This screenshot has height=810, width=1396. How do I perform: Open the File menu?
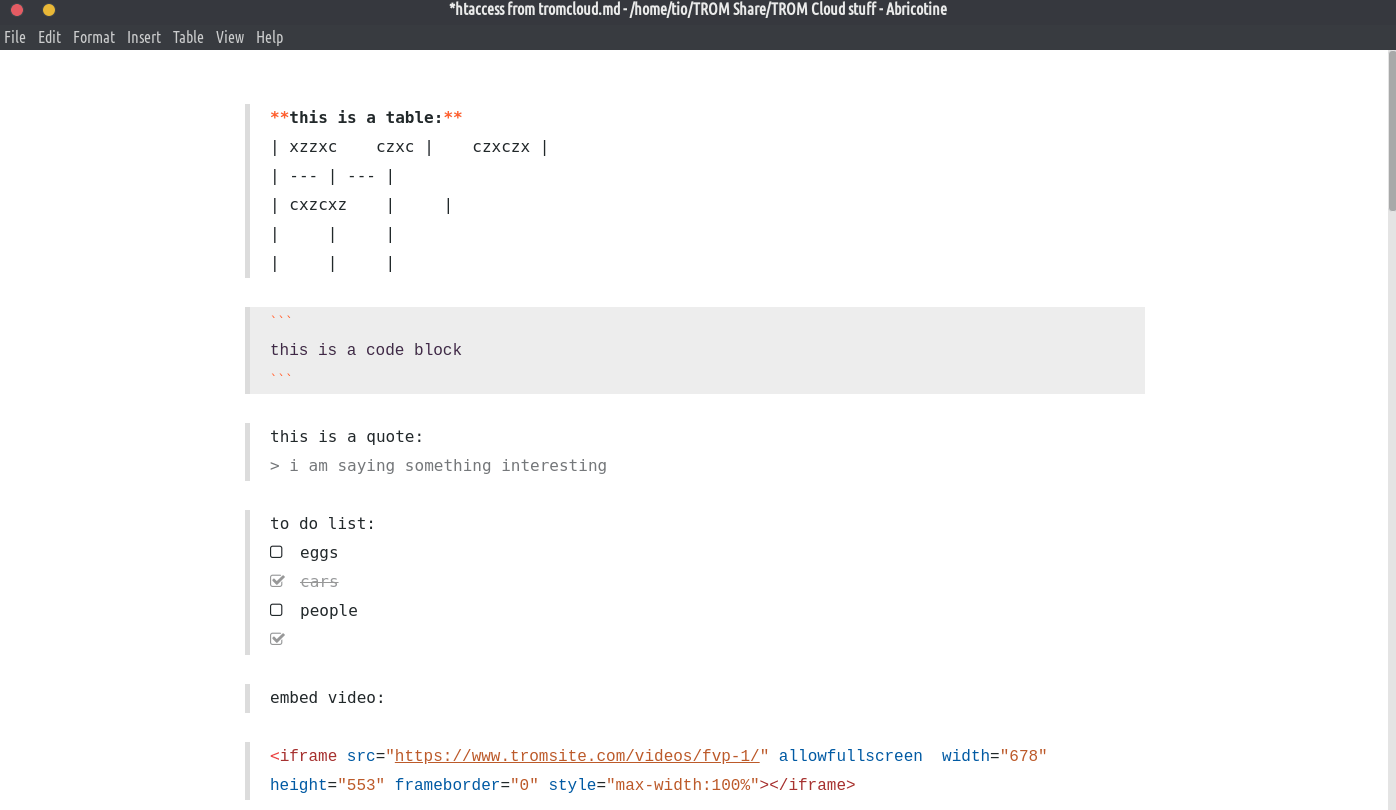click(15, 37)
